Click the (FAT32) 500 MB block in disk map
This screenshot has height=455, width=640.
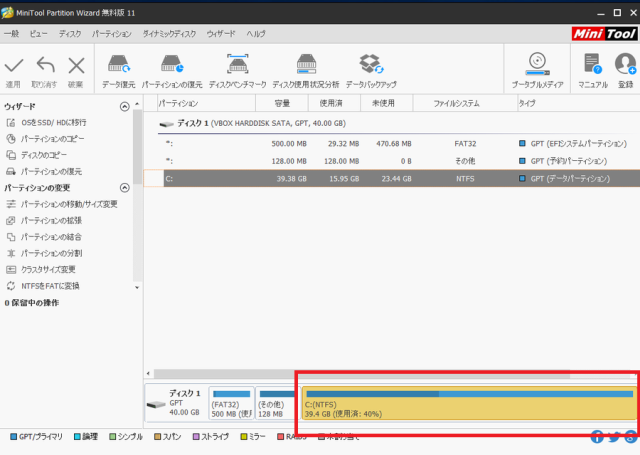click(231, 403)
